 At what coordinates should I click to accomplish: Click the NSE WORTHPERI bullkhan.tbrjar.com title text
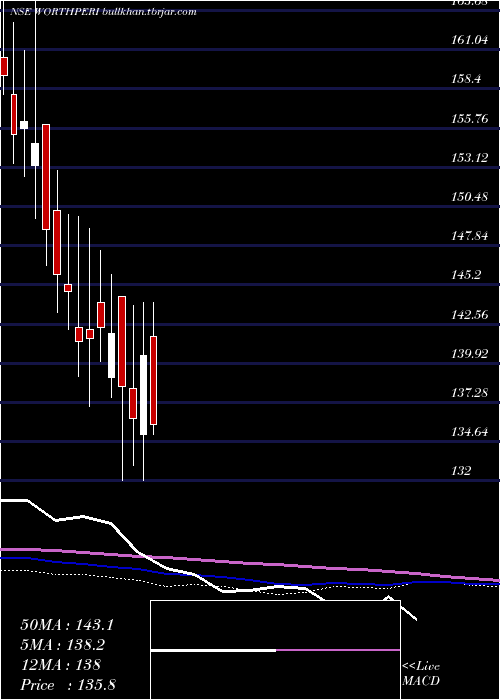pyautogui.click(x=103, y=12)
